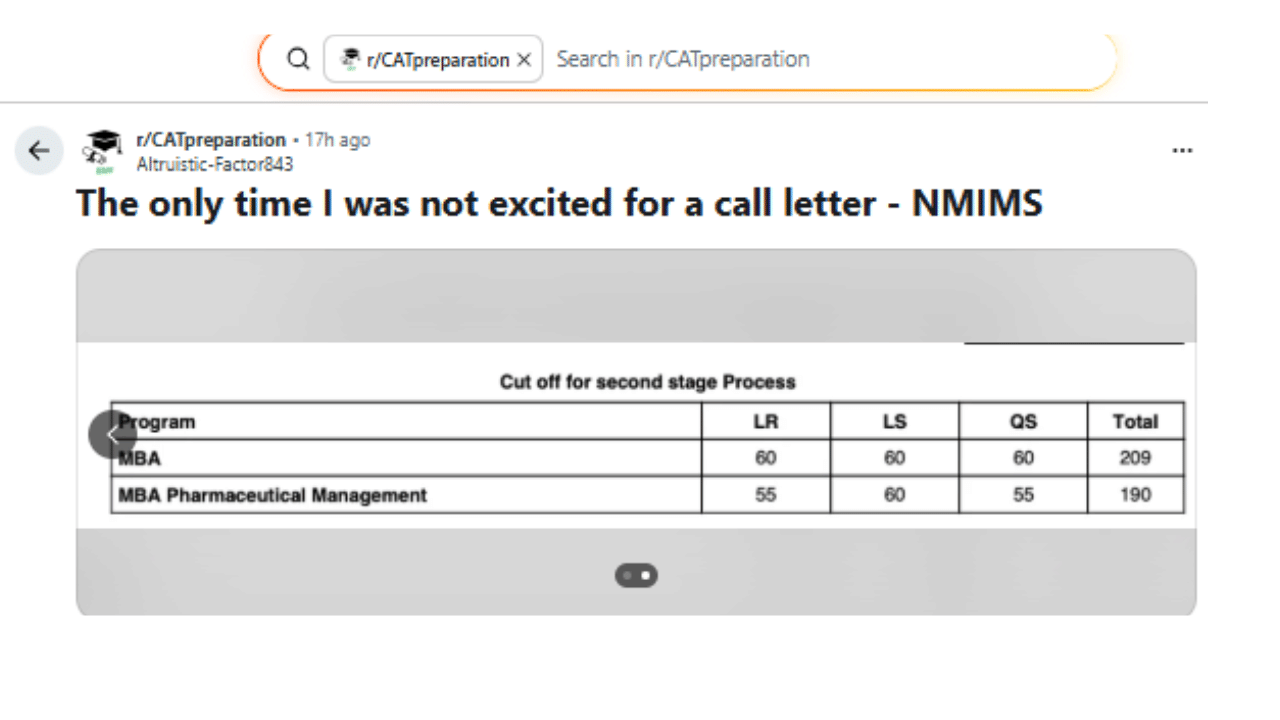Open Altruistic-Factor843's profile
This screenshot has width=1280, height=720.
click(214, 165)
